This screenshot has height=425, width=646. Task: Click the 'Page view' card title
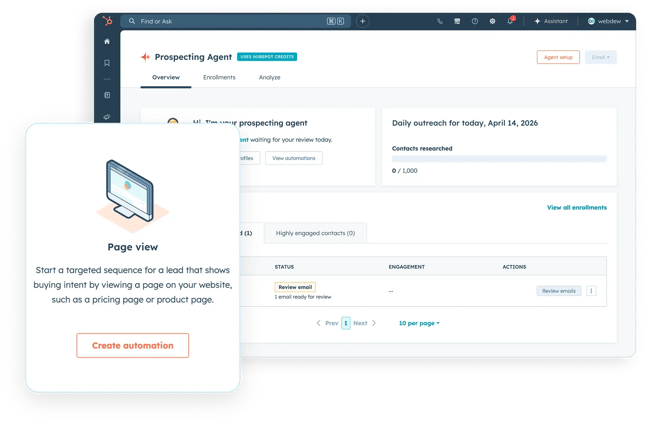click(x=133, y=247)
